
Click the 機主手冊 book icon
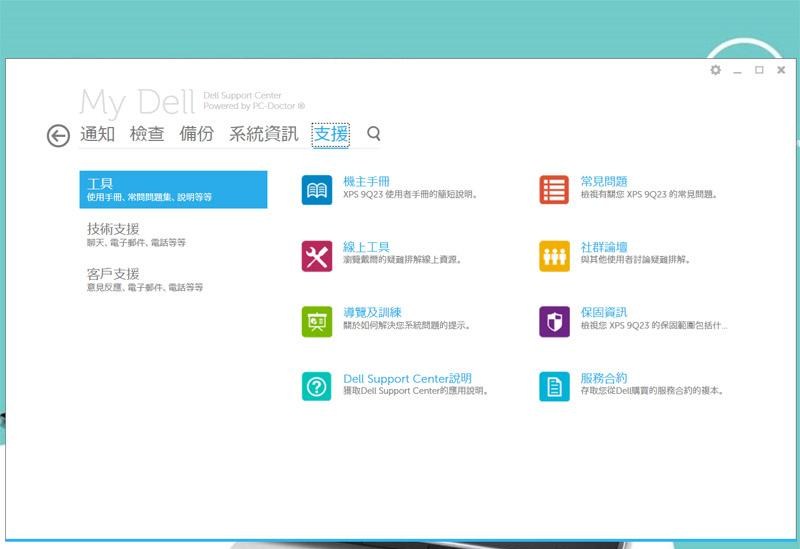click(x=316, y=189)
